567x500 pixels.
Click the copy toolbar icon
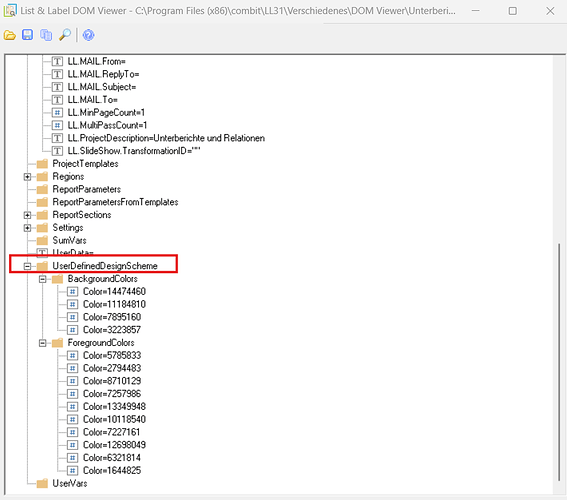click(x=46, y=35)
